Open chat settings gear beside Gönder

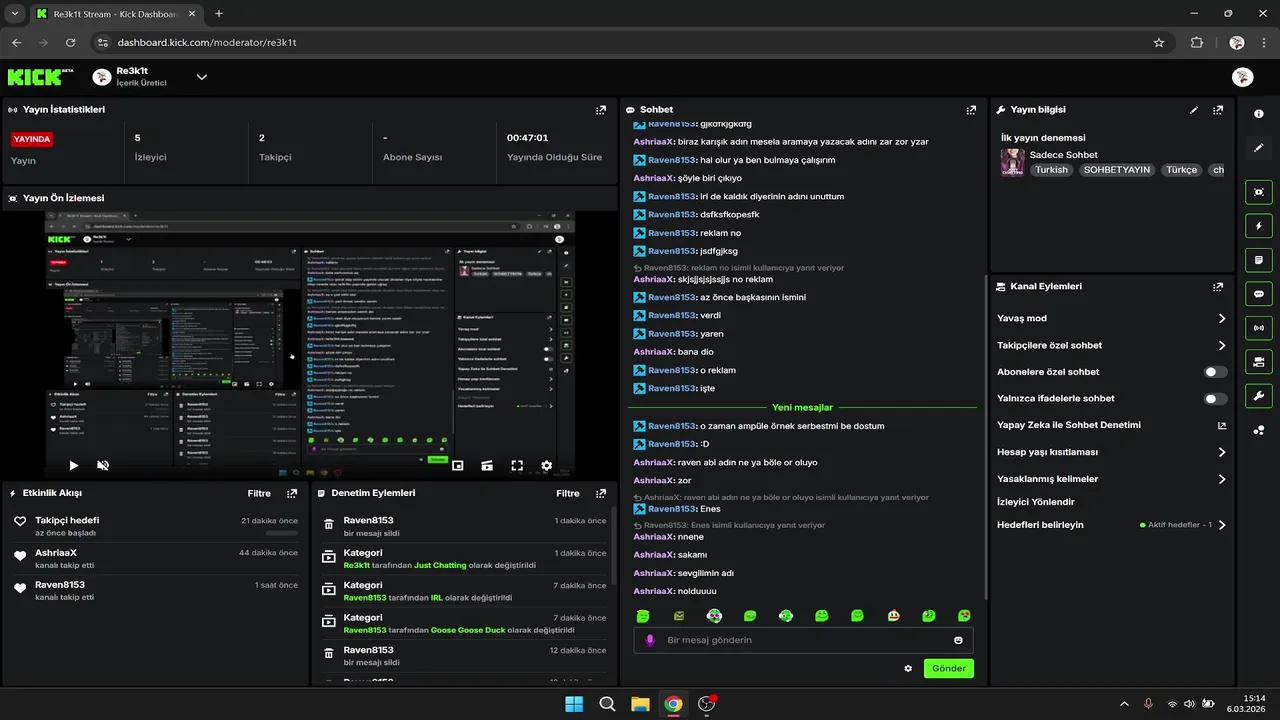click(x=908, y=668)
